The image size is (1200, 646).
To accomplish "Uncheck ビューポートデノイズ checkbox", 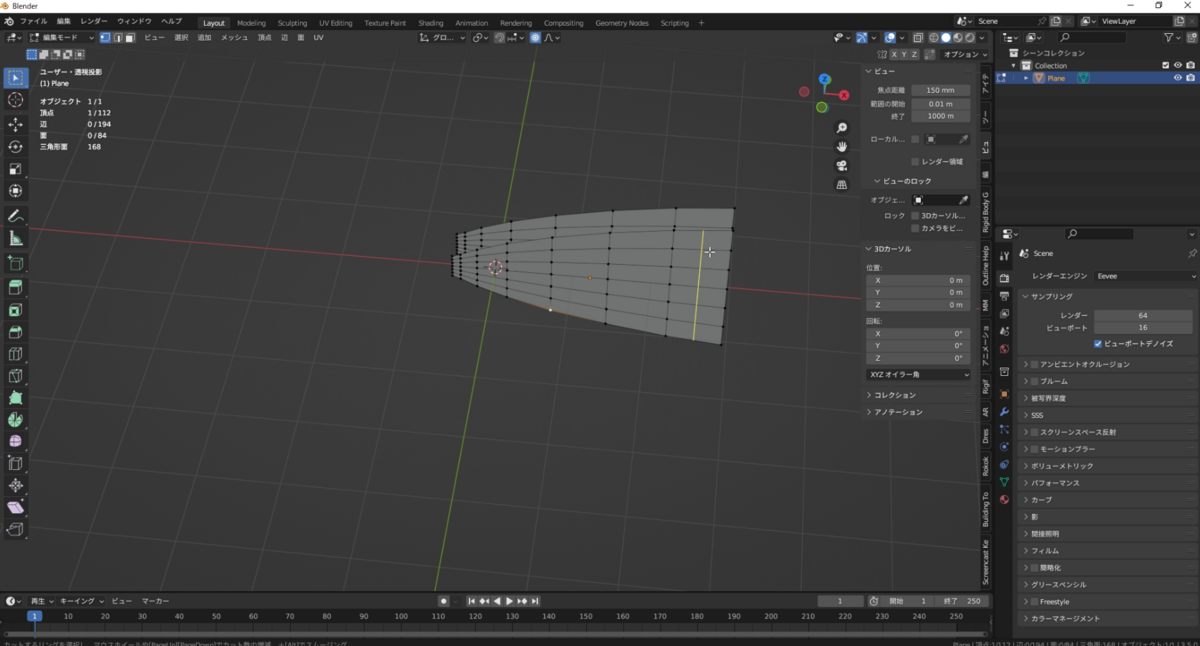I will (x=1098, y=343).
